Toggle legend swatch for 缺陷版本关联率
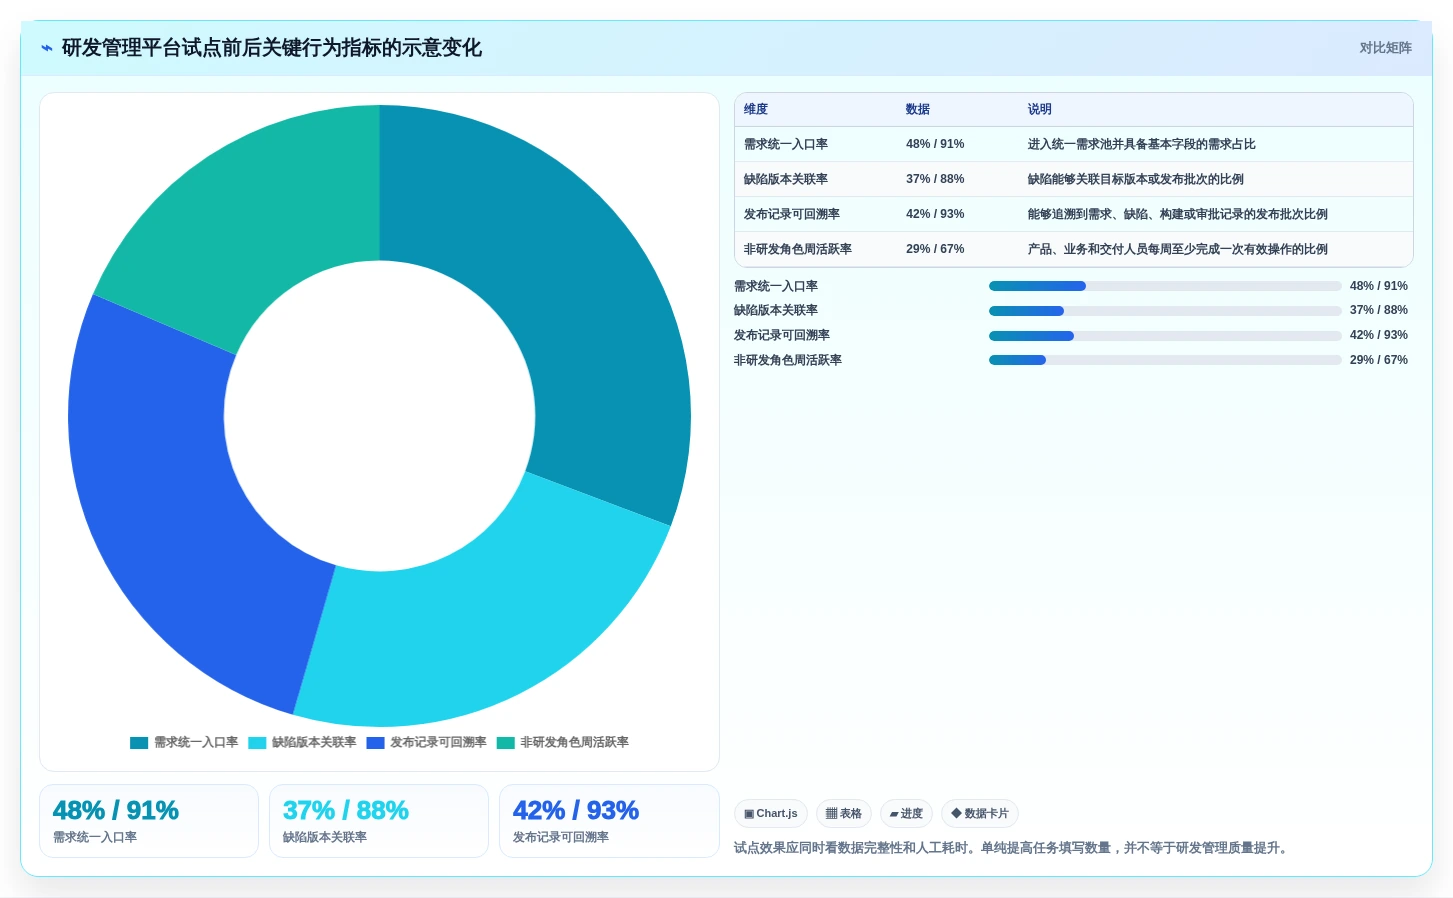Viewport: 1453px width, 898px height. pos(257,743)
